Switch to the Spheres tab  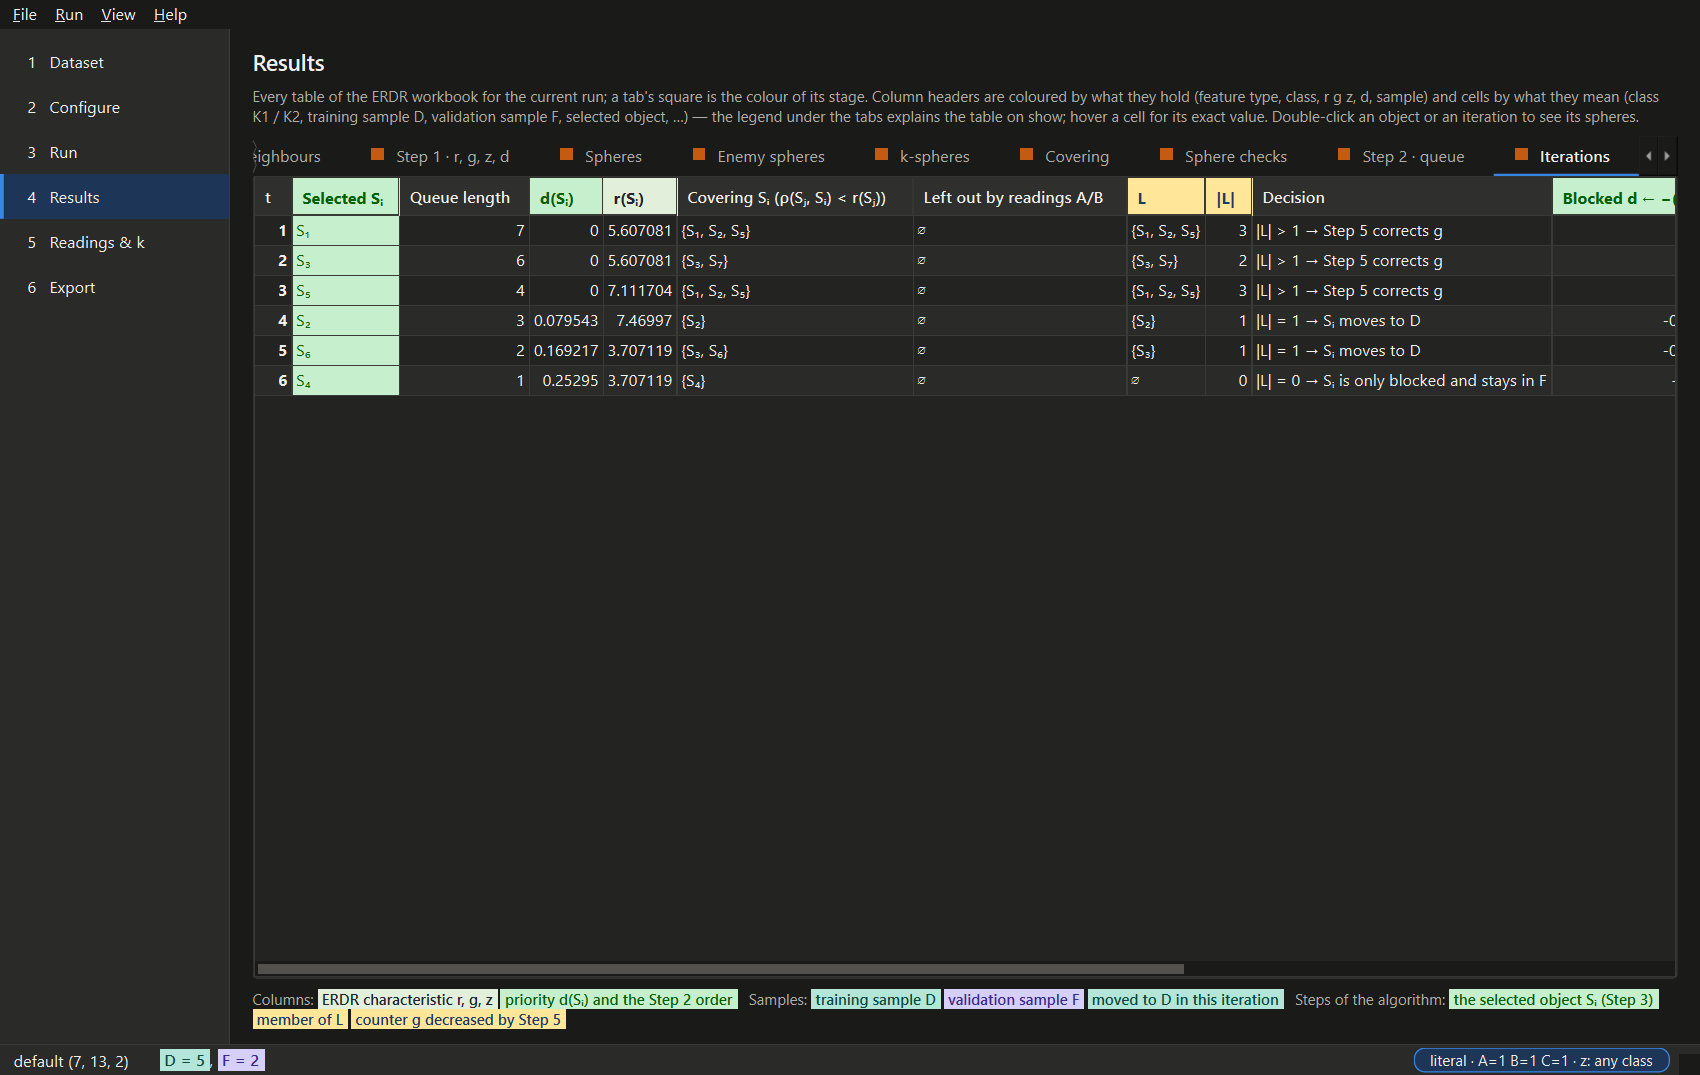click(x=601, y=156)
